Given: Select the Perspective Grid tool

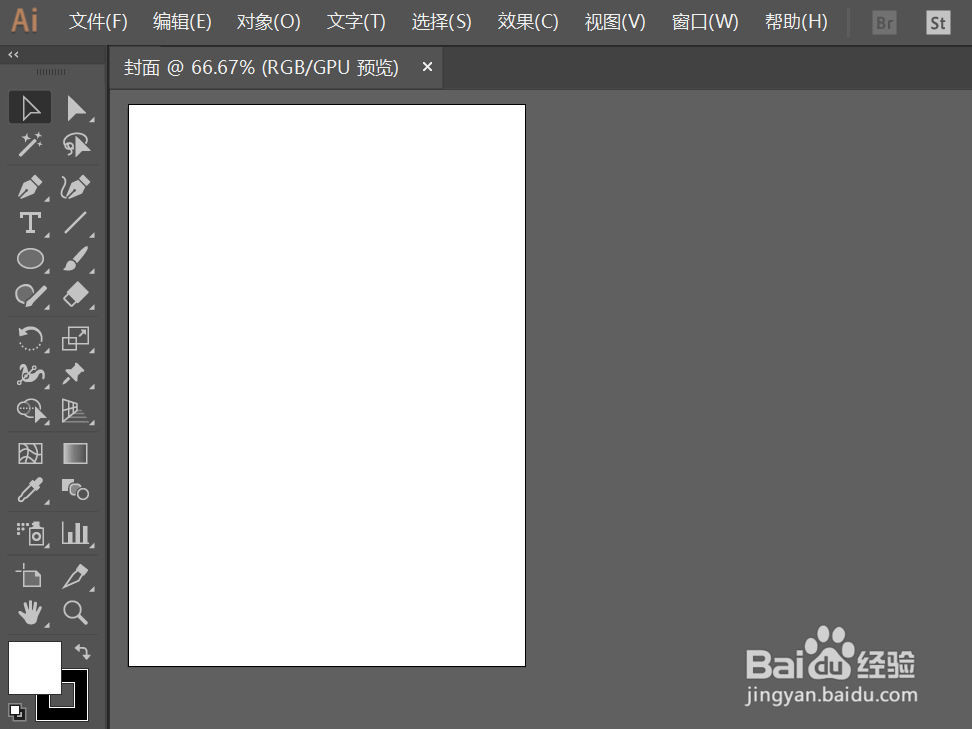Looking at the screenshot, I should (76, 410).
